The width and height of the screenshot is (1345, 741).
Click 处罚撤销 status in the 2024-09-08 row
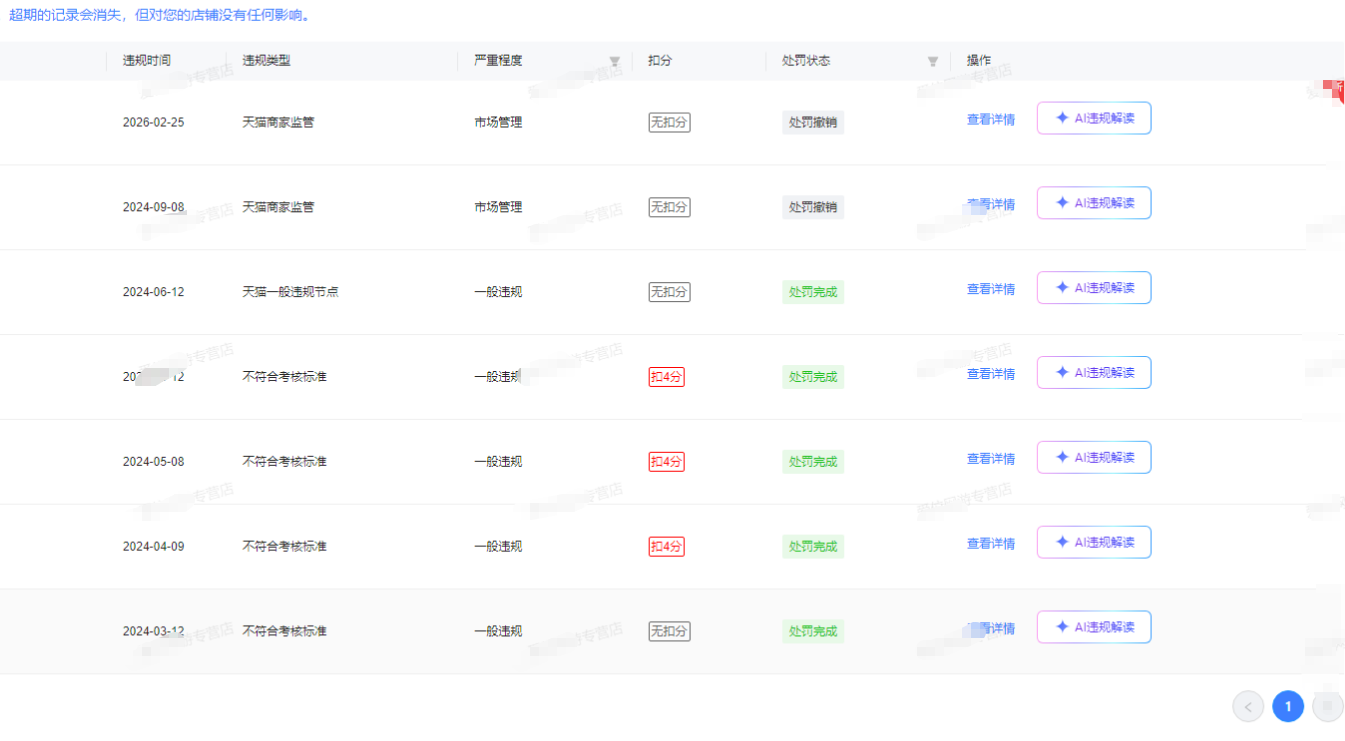(812, 207)
